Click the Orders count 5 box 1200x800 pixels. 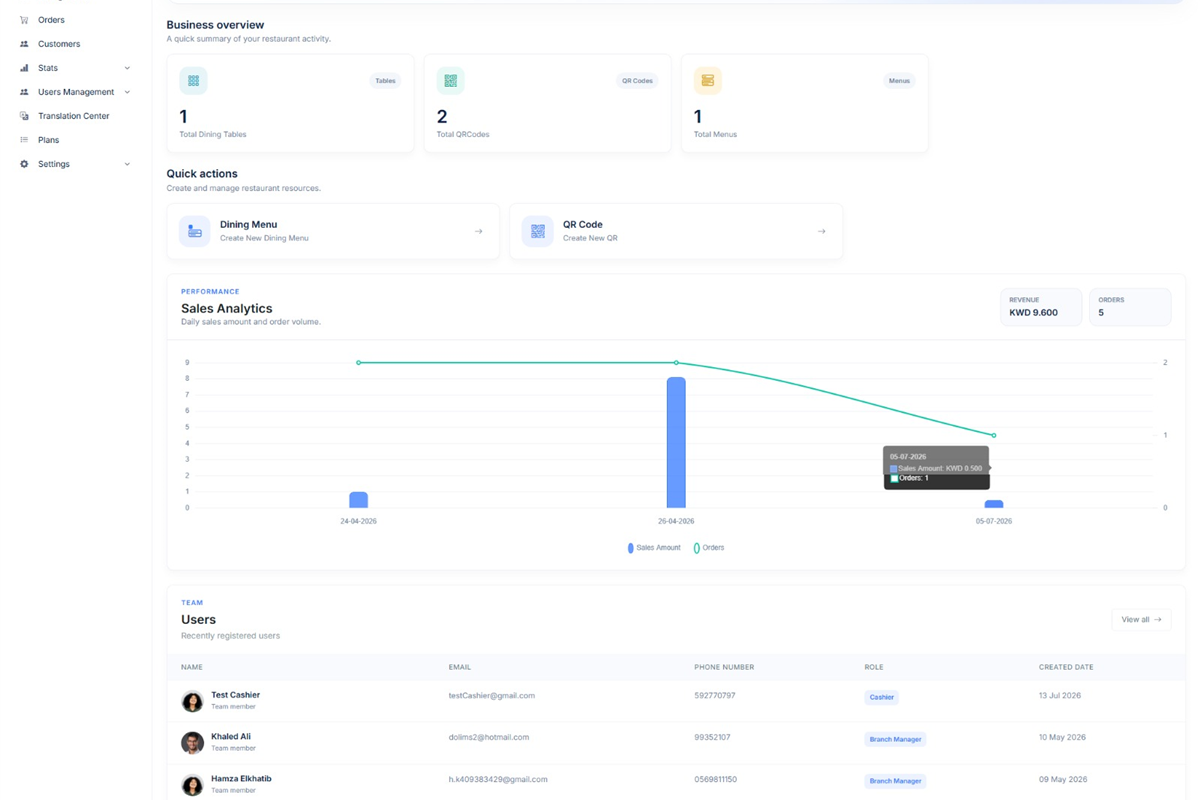1130,307
